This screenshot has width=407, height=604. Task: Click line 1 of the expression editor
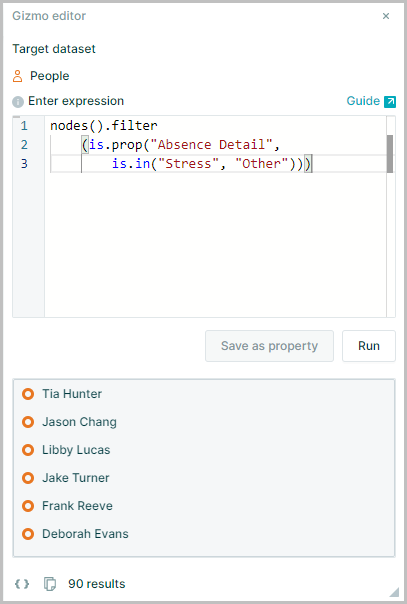point(218,126)
